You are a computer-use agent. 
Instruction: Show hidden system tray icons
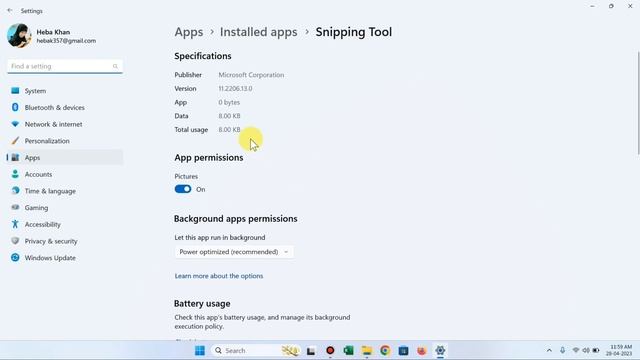(549, 351)
